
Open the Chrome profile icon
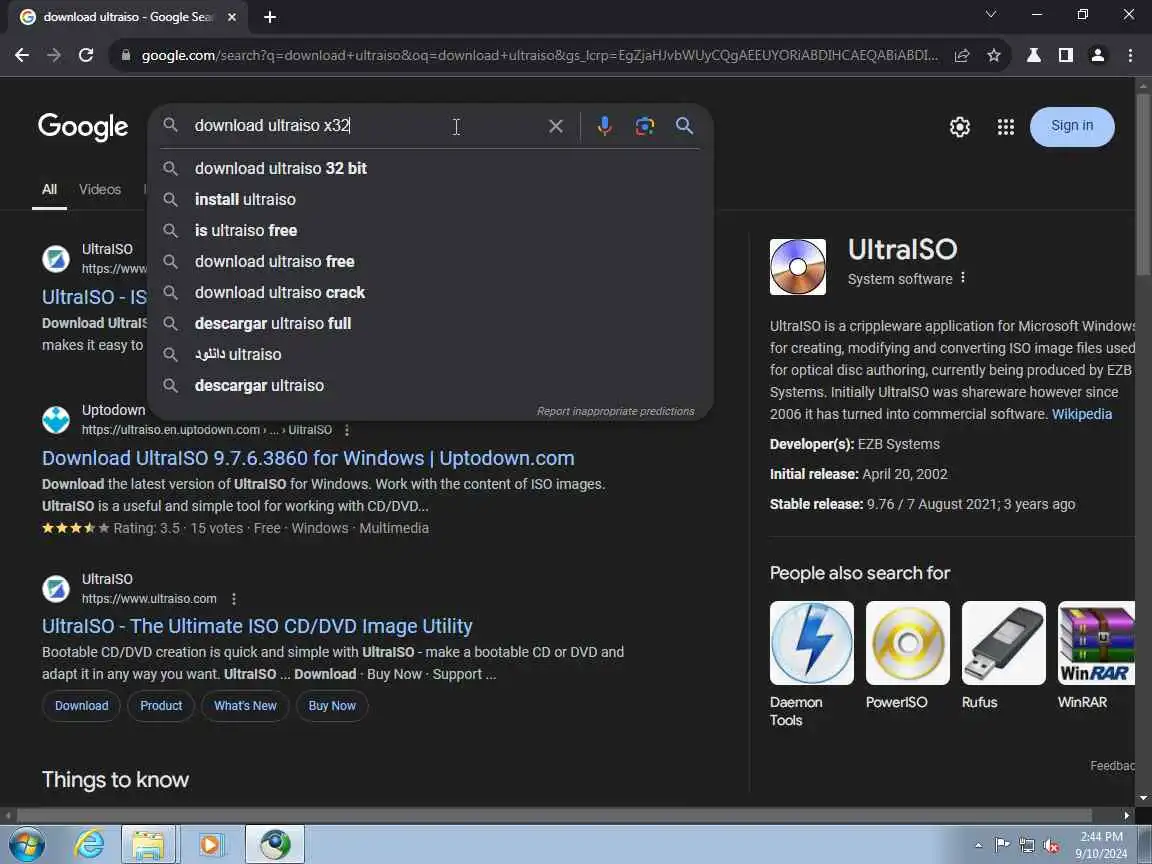click(x=1098, y=55)
